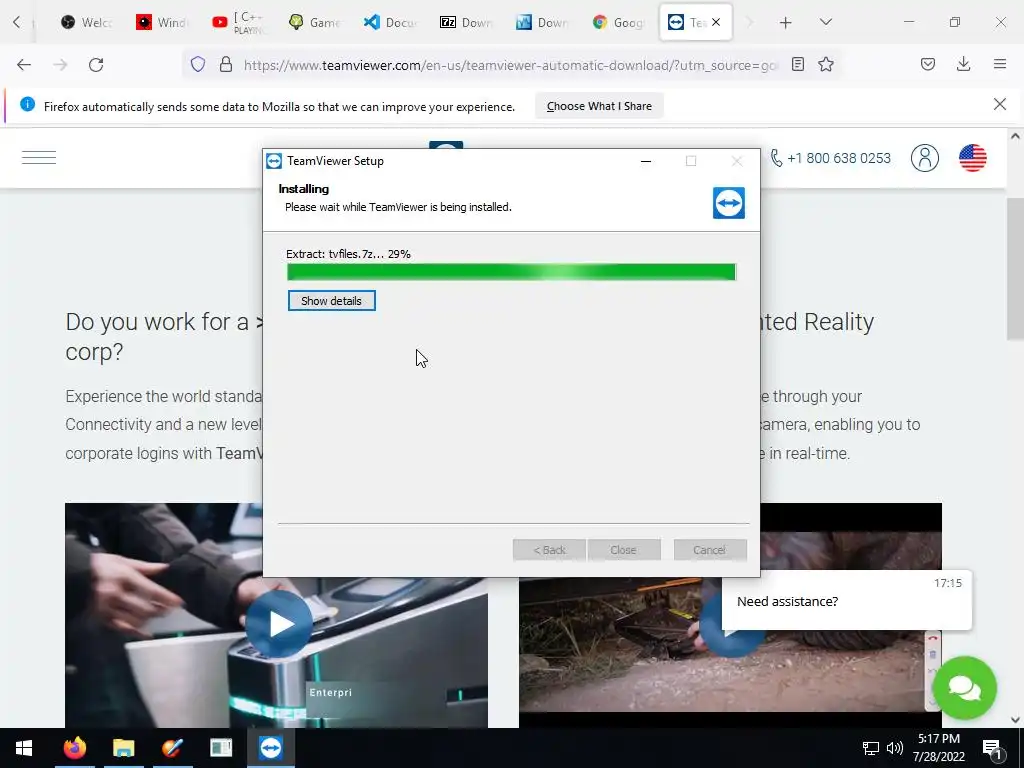Open Firefox application menu
Viewport: 1024px width, 768px height.
tap(1000, 64)
